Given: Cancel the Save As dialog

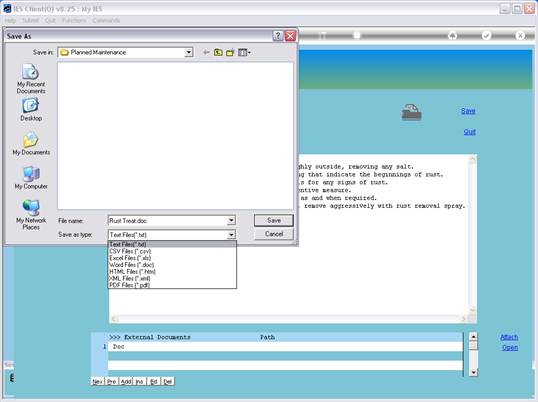Looking at the screenshot, I should click(274, 234).
